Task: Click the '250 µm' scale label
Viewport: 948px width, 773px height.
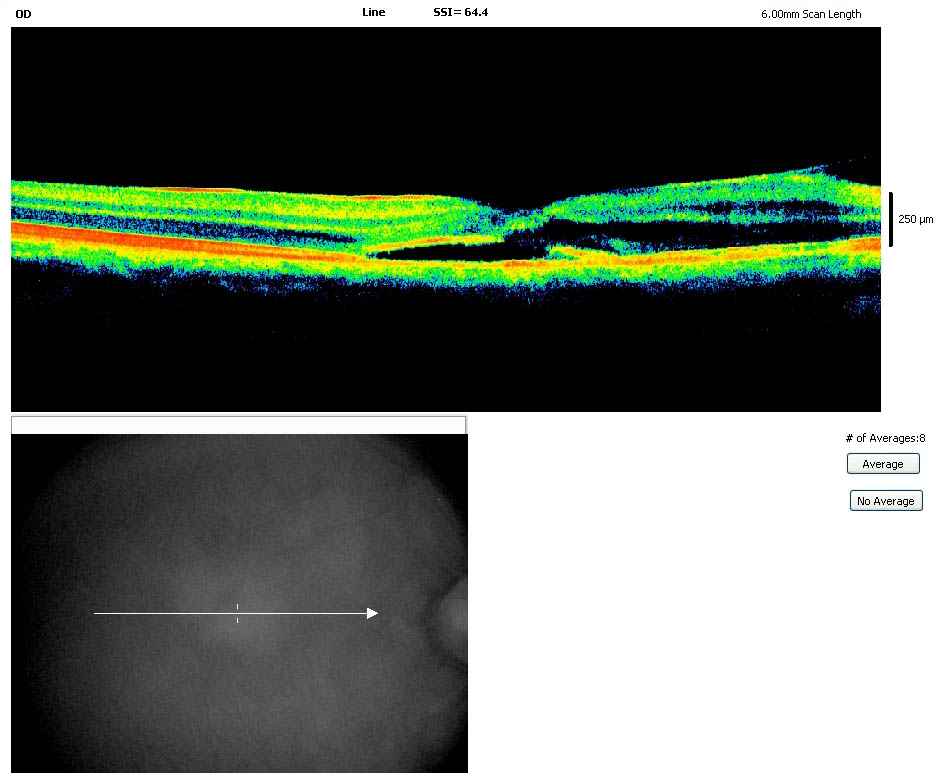Action: click(x=915, y=219)
